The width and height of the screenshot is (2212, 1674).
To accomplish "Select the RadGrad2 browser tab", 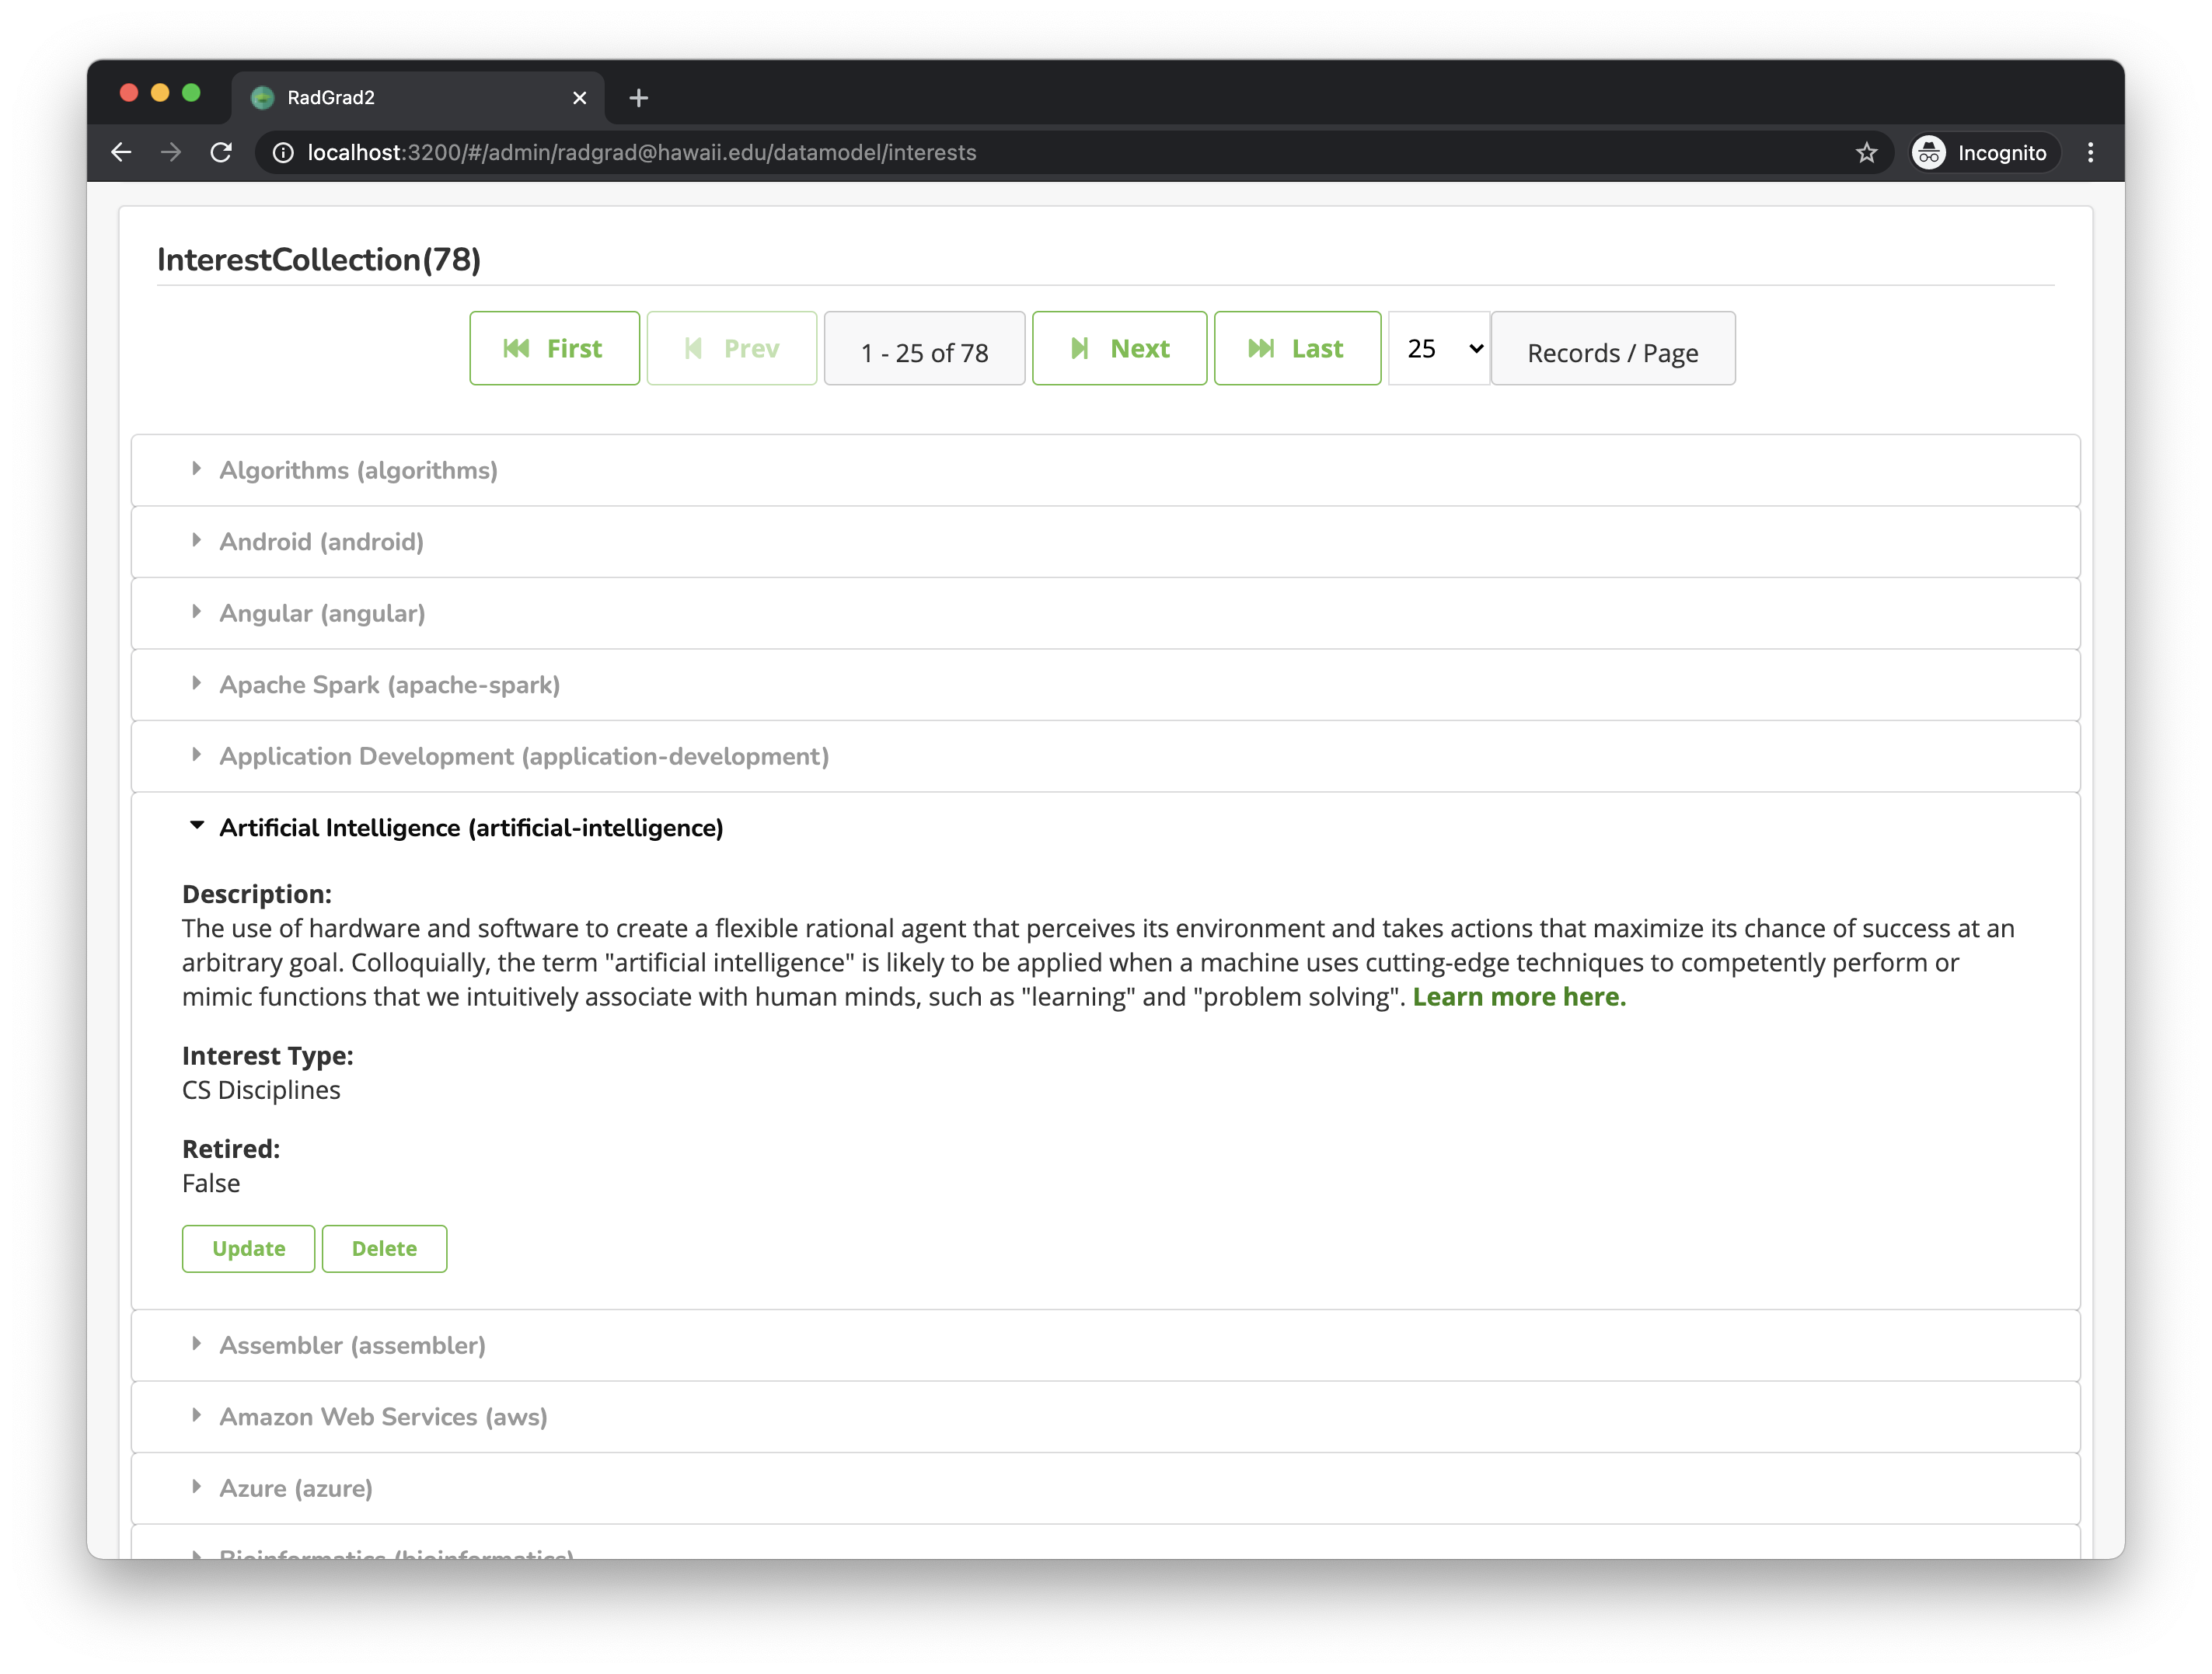I will (x=418, y=97).
